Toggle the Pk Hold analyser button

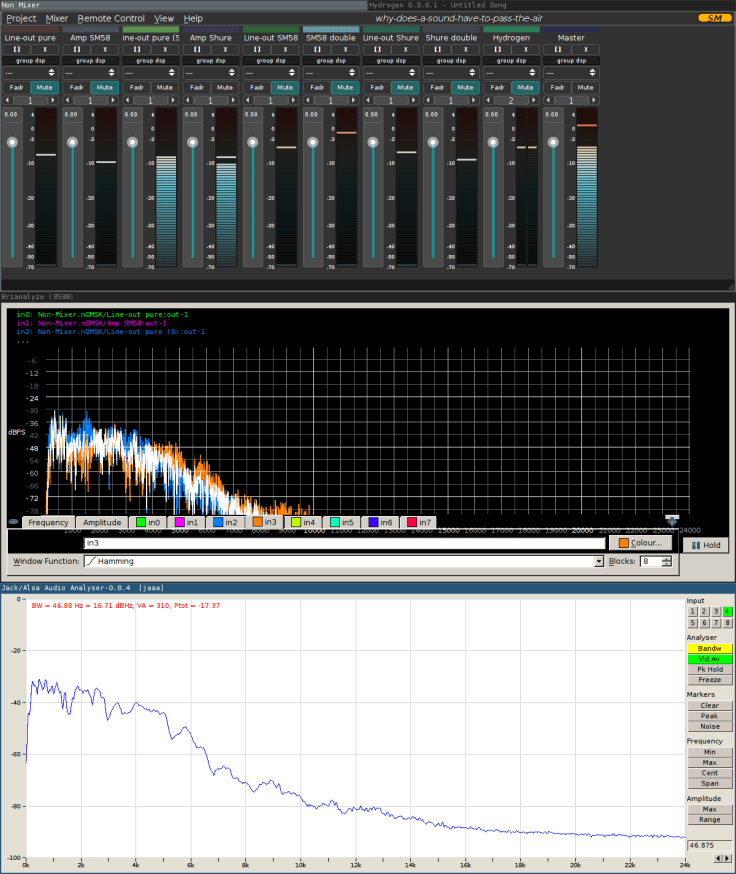[x=708, y=669]
